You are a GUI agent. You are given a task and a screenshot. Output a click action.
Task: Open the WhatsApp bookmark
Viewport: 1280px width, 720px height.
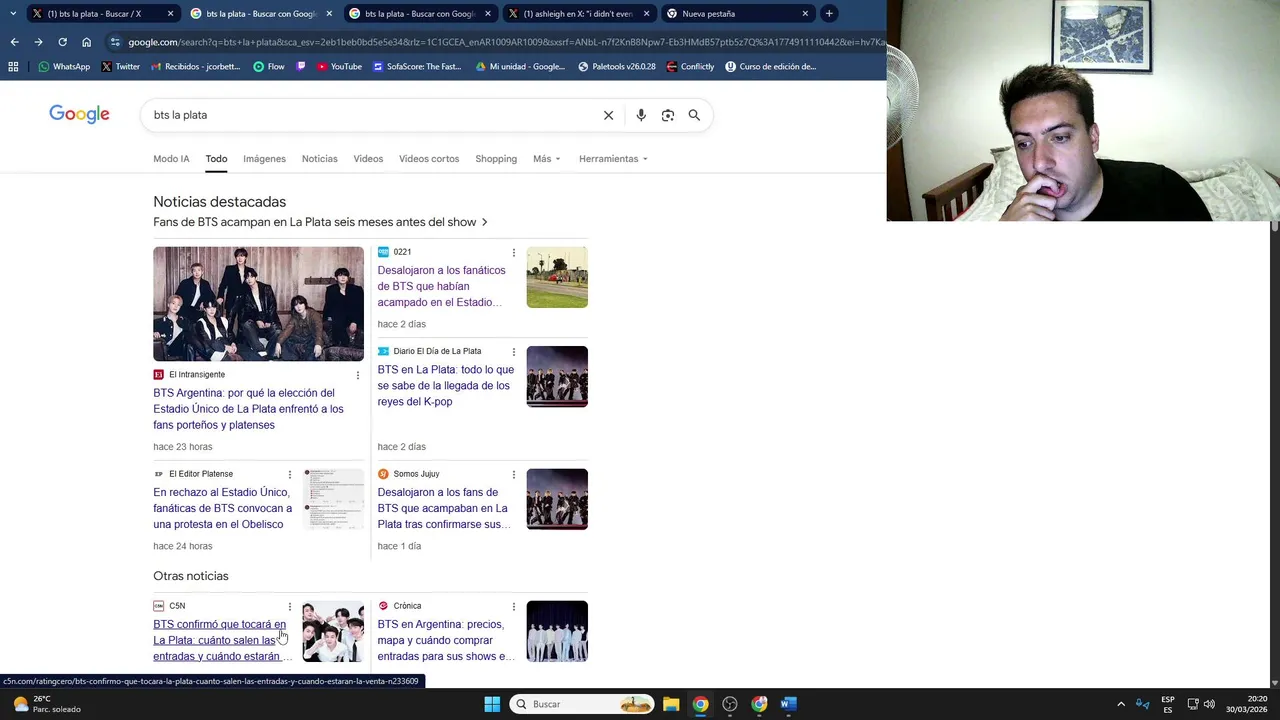[x=64, y=67]
